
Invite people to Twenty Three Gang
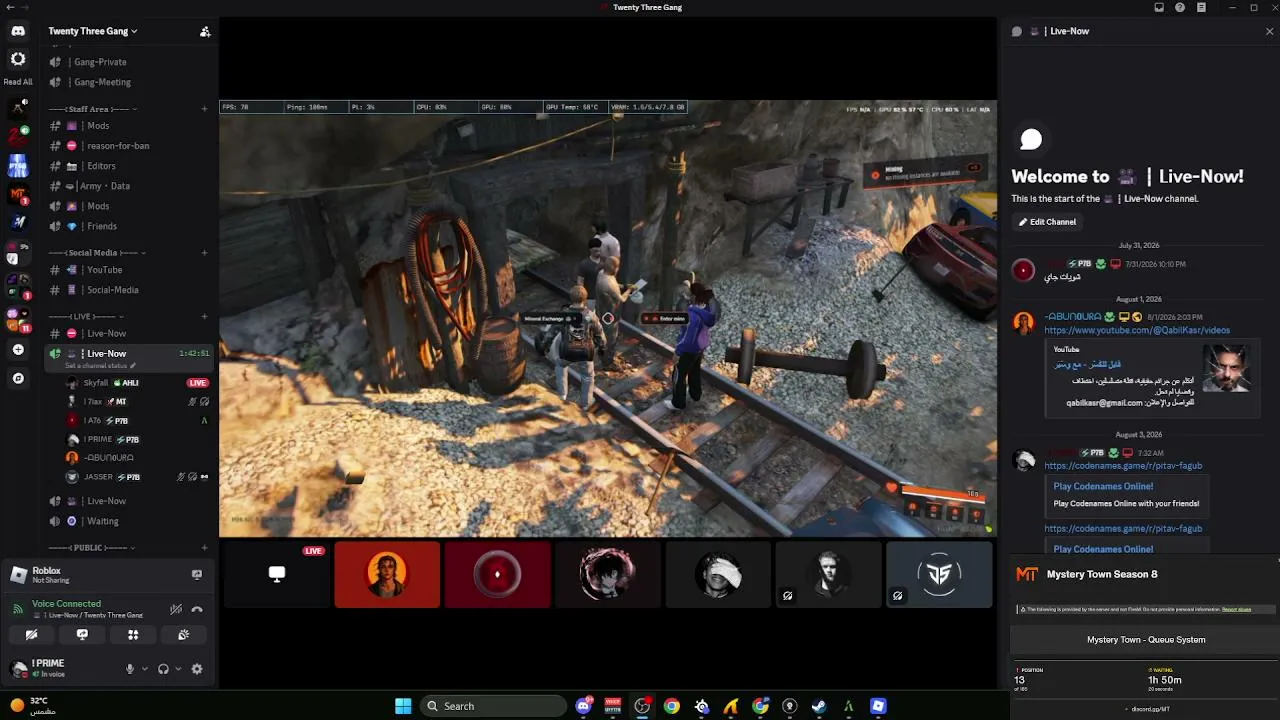pyautogui.click(x=205, y=32)
